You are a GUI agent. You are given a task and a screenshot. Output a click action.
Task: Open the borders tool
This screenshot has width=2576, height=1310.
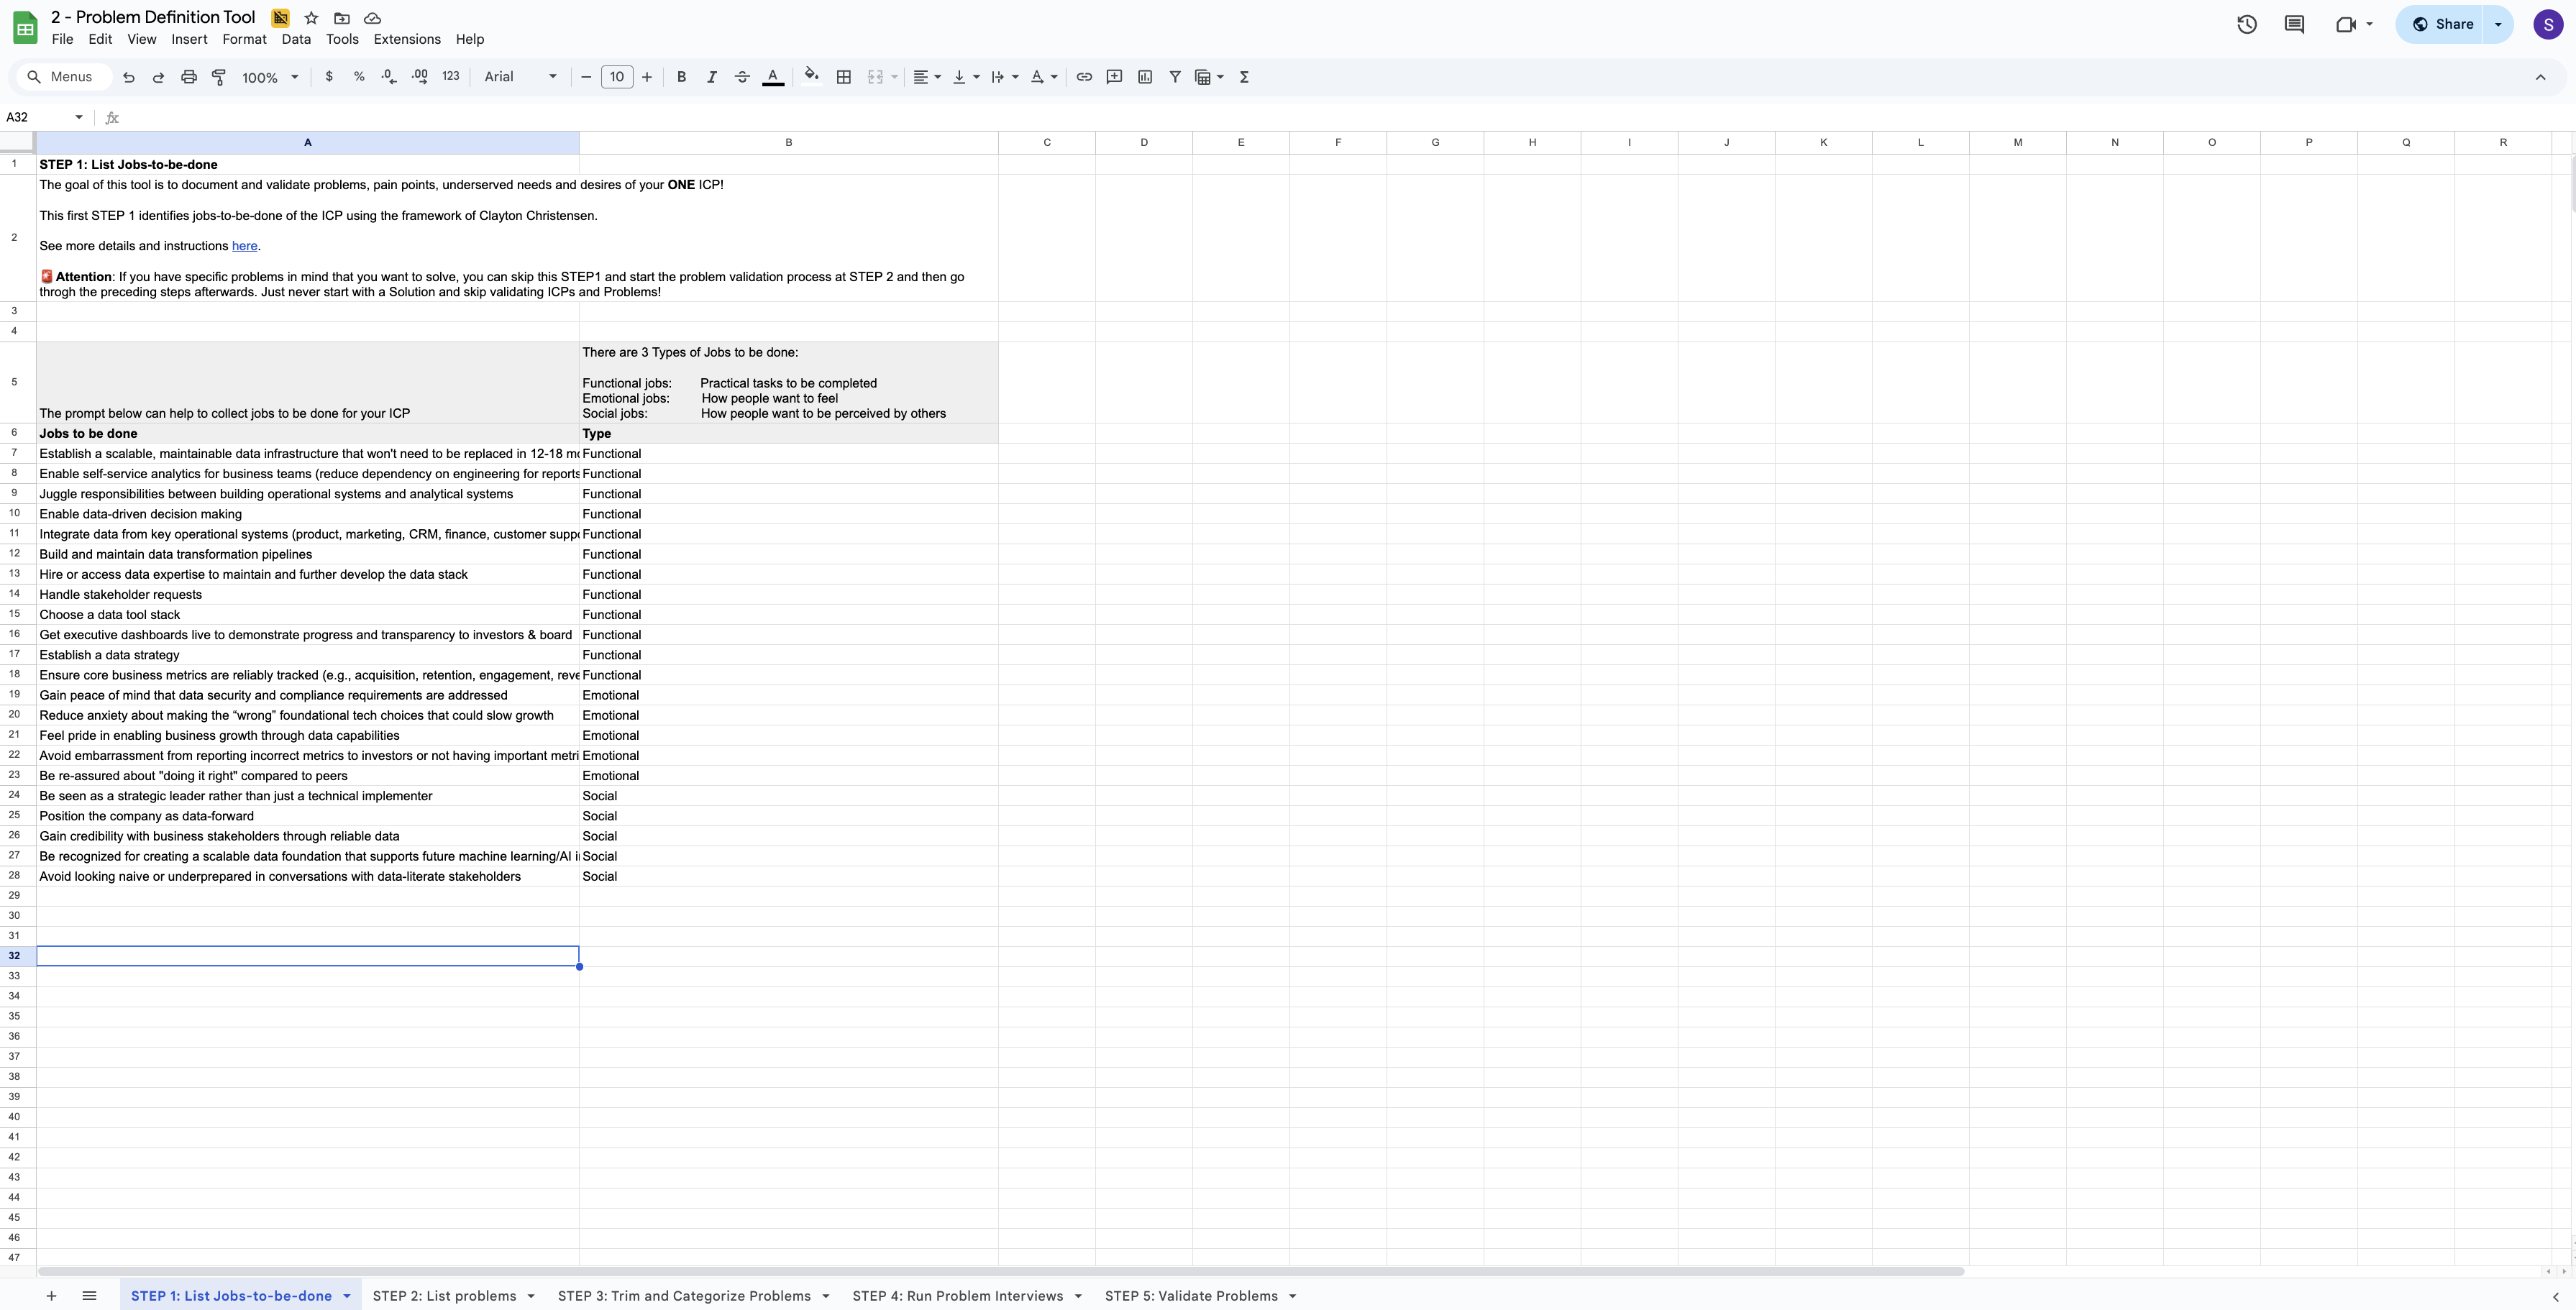point(844,77)
